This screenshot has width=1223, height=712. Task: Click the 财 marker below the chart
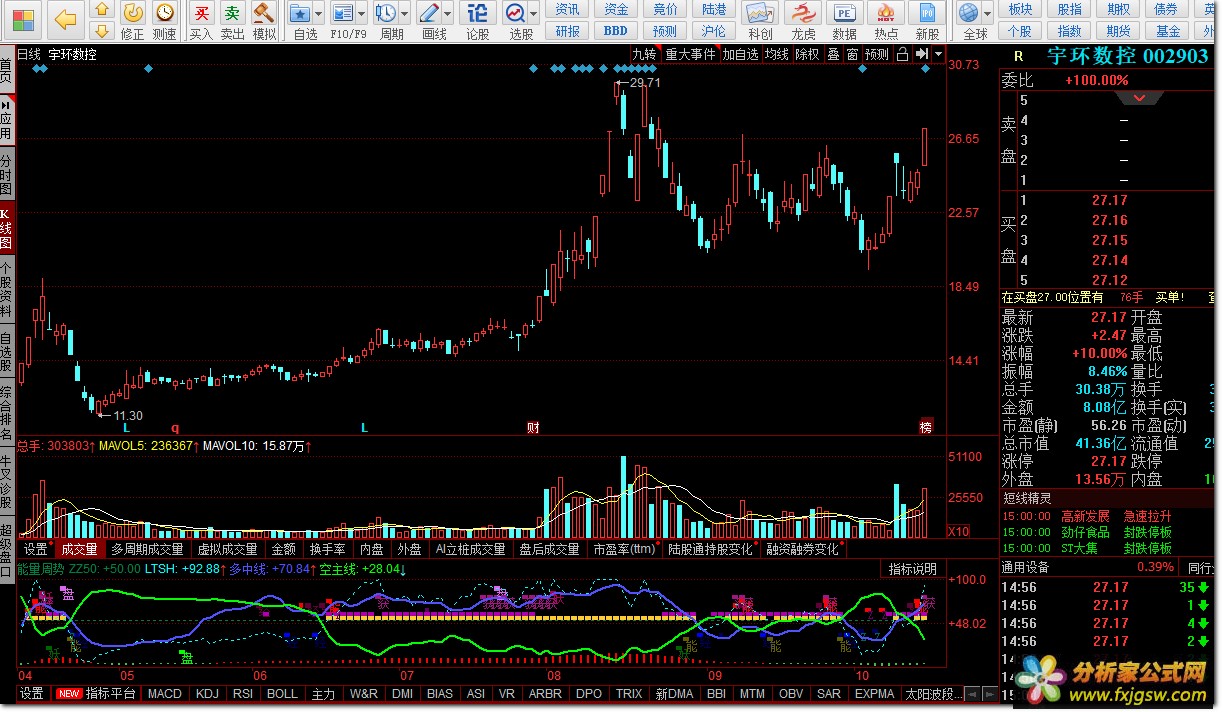click(533, 427)
